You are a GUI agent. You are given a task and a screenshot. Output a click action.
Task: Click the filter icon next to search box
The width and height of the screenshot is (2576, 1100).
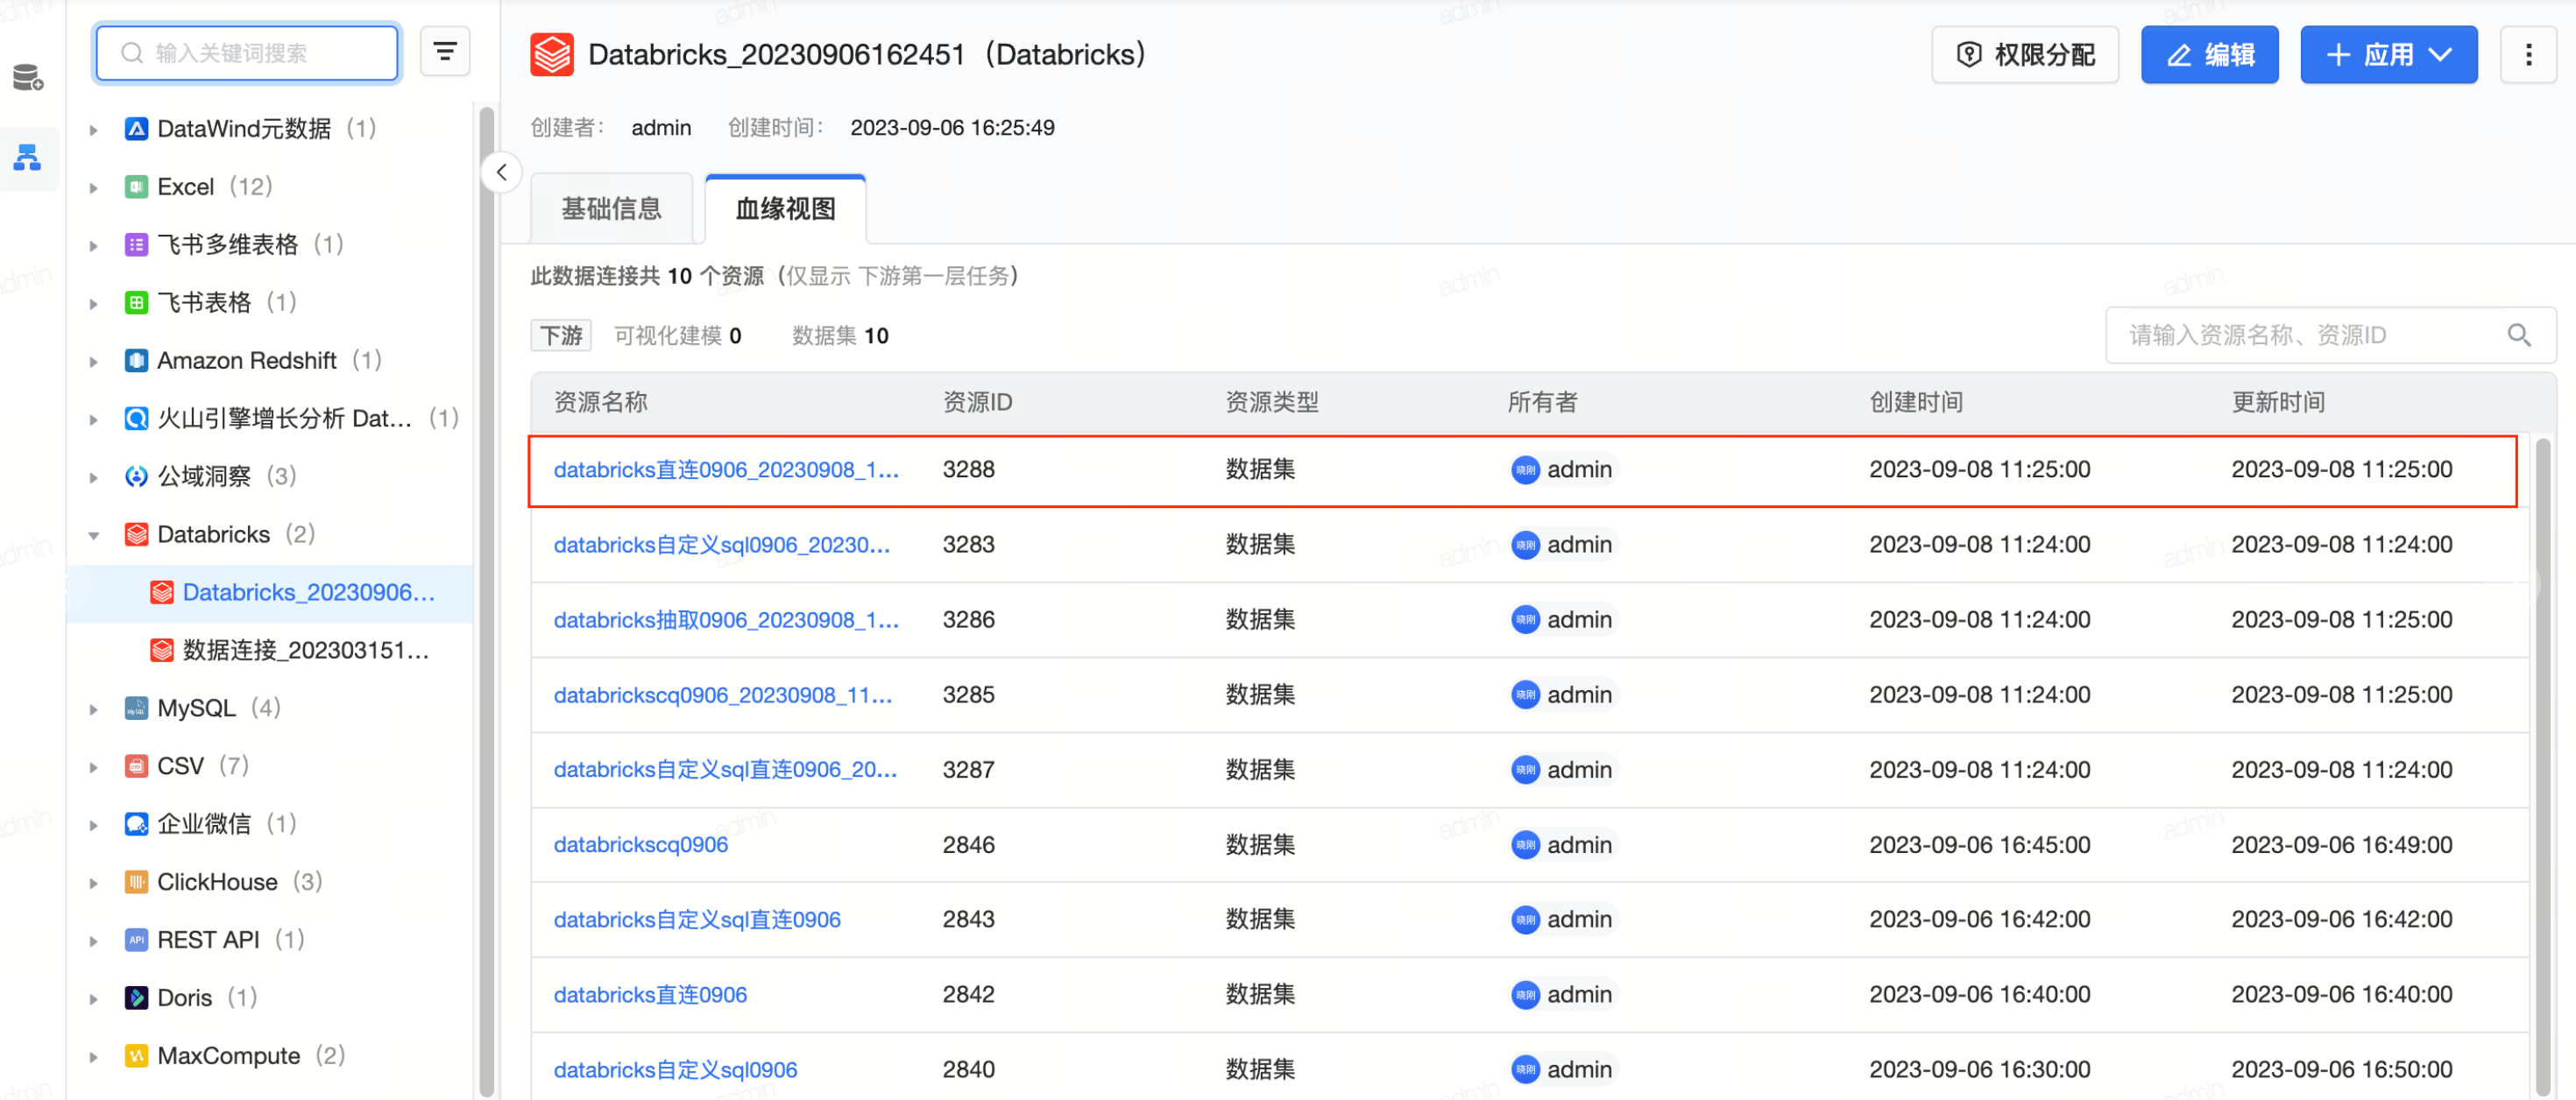[x=445, y=52]
